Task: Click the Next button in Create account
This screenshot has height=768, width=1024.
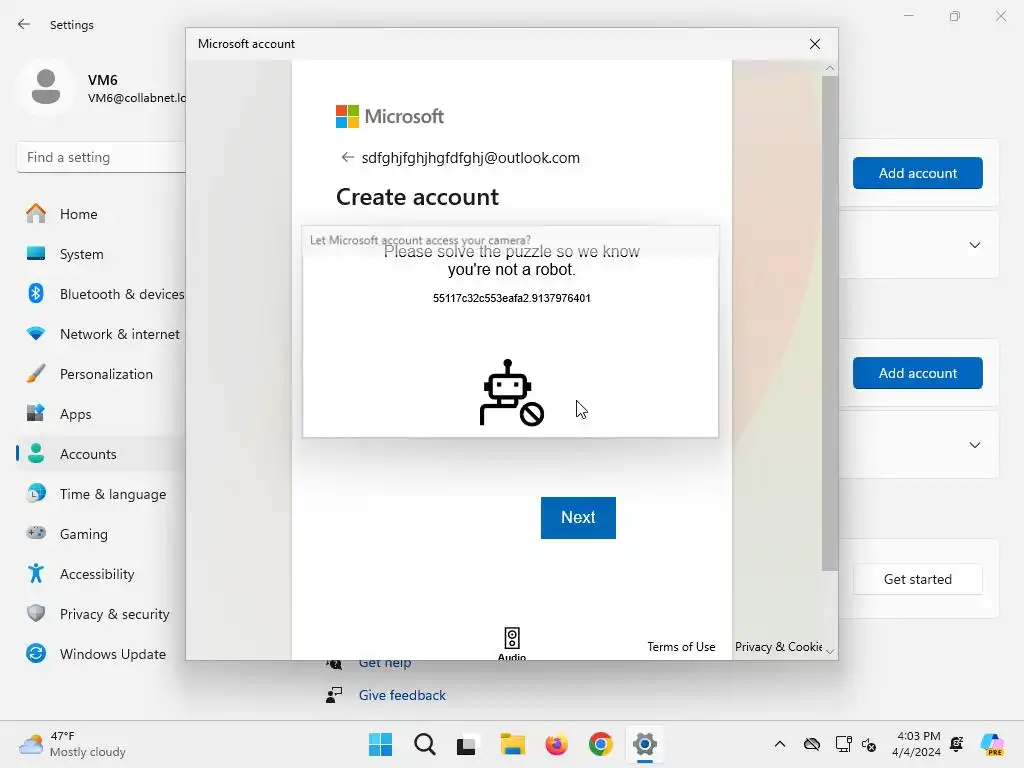Action: 578,517
